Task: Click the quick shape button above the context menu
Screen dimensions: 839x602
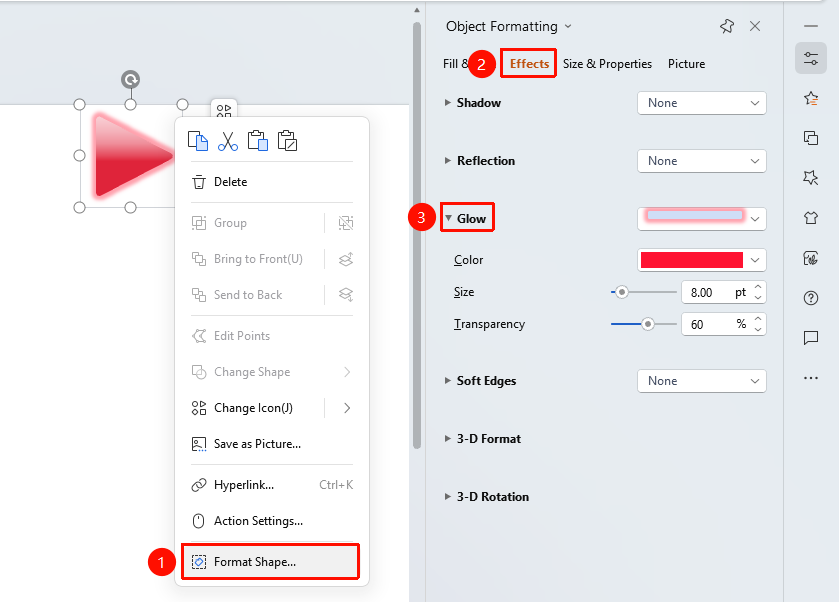Action: (x=224, y=110)
